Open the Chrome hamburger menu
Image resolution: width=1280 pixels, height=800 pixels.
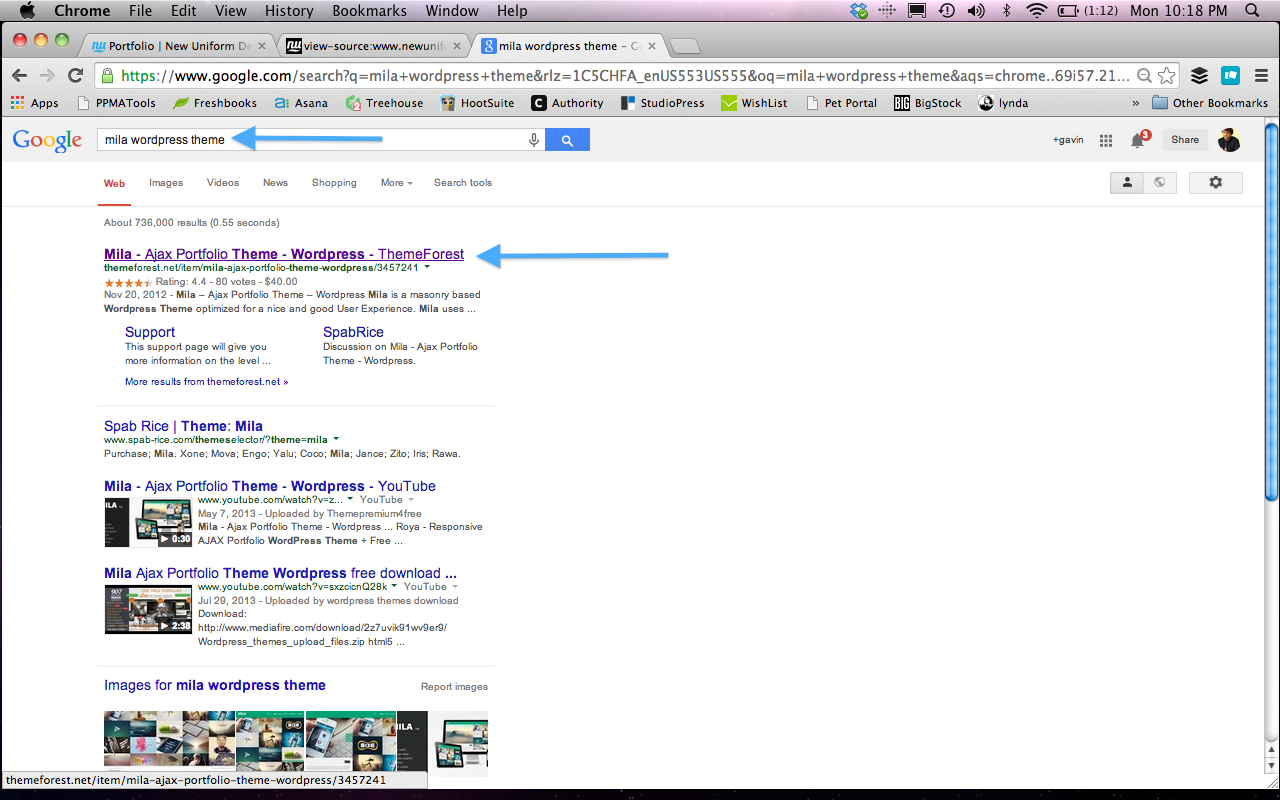click(x=1261, y=76)
